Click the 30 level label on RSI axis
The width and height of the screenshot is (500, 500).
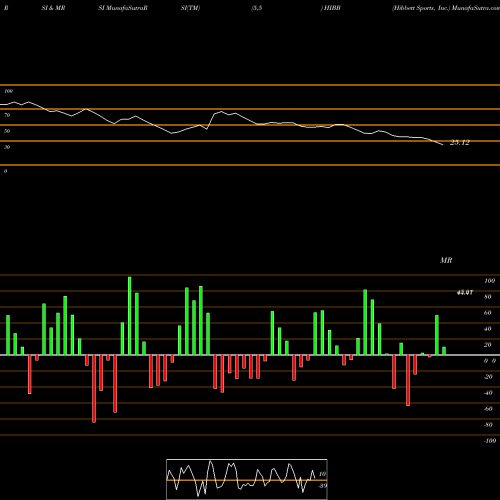click(x=7, y=147)
